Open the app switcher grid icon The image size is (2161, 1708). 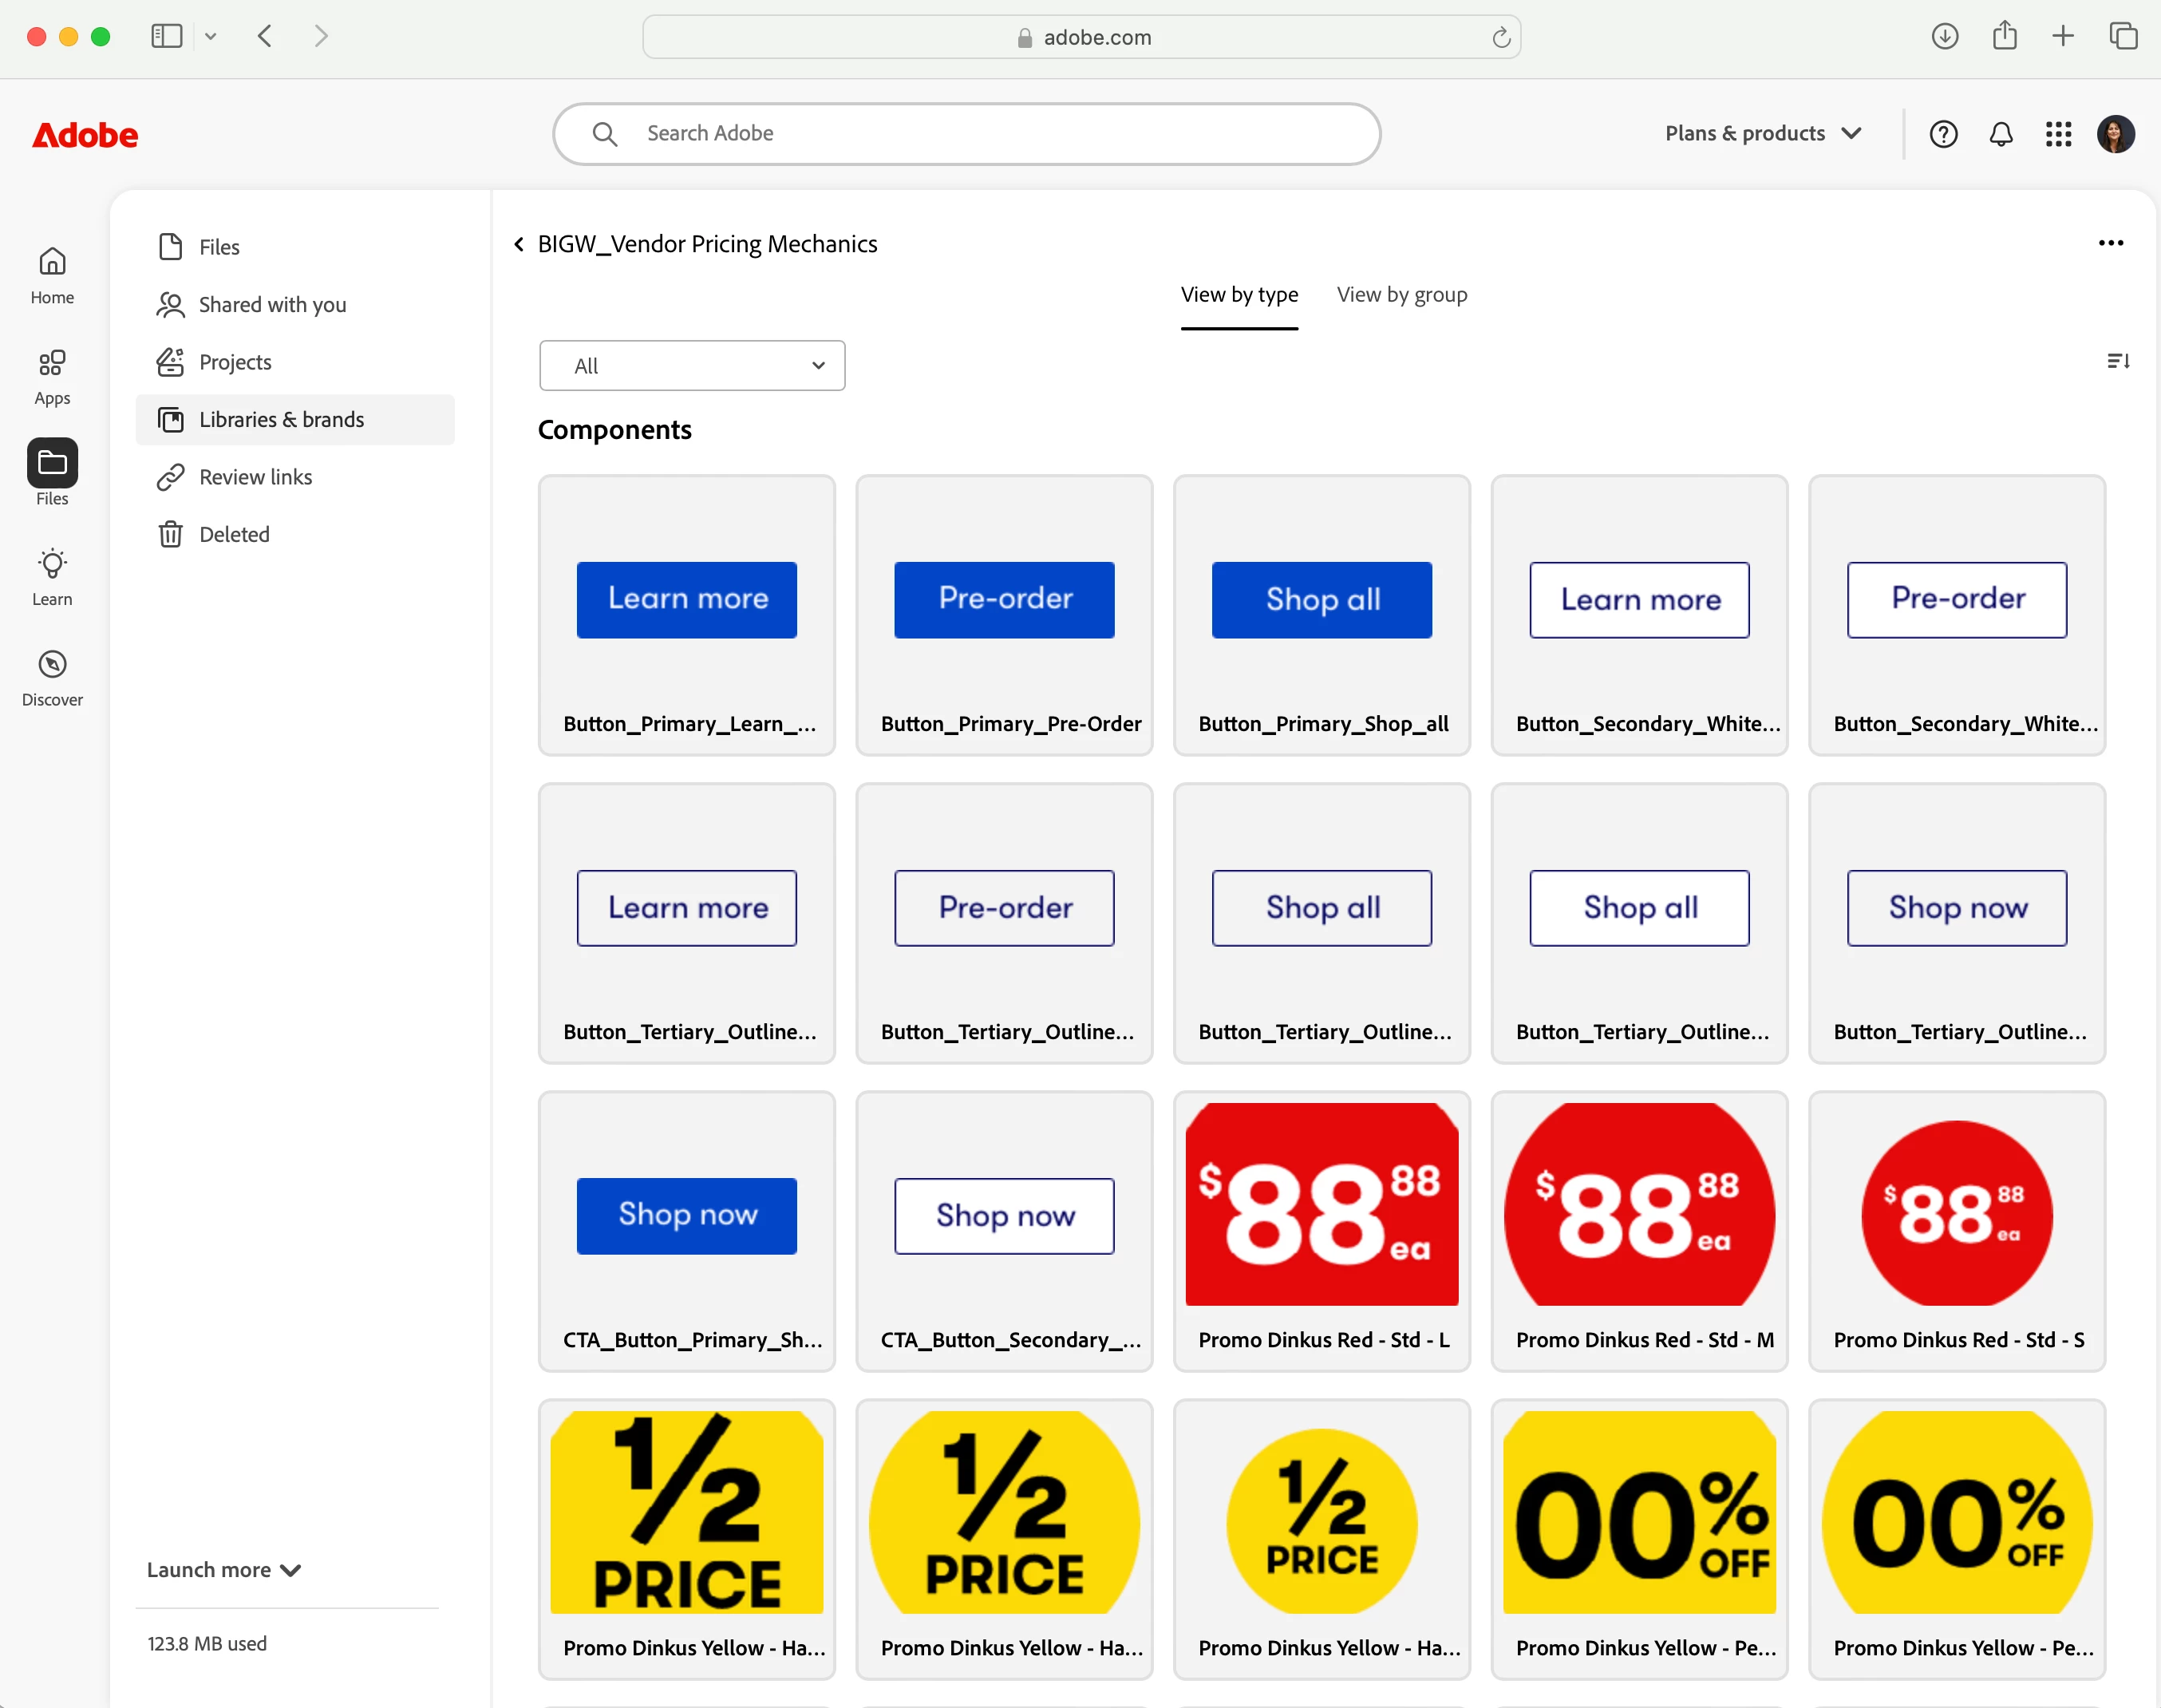tap(2058, 134)
